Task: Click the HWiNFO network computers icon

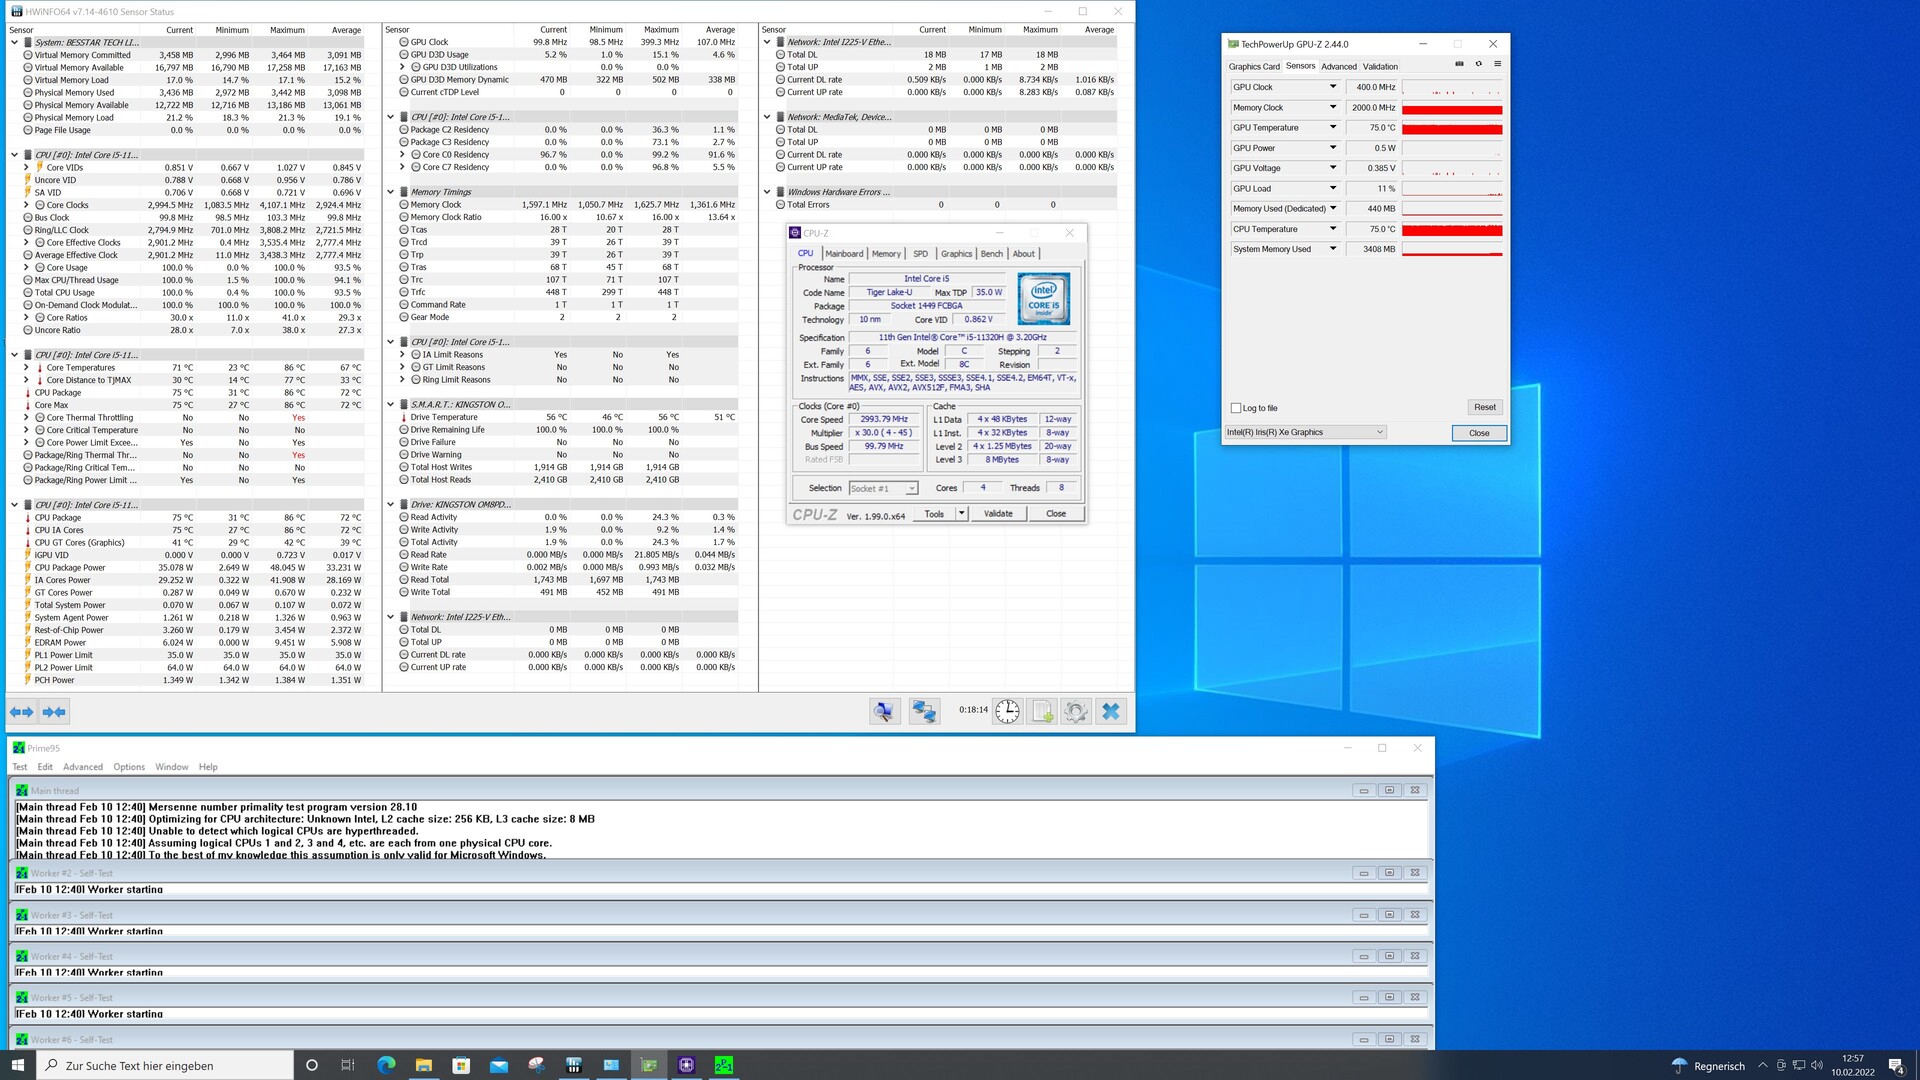Action: pos(924,711)
